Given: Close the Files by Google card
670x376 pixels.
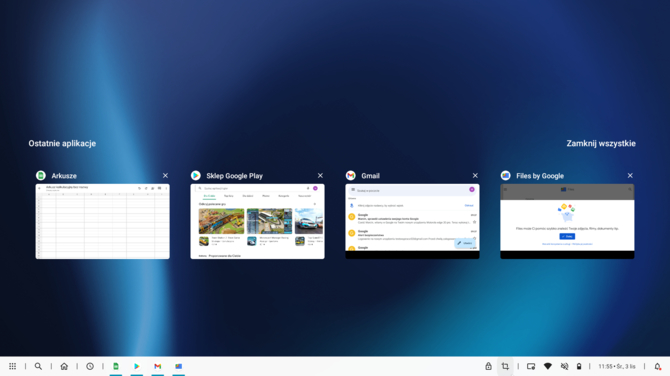Looking at the screenshot, I should click(630, 176).
